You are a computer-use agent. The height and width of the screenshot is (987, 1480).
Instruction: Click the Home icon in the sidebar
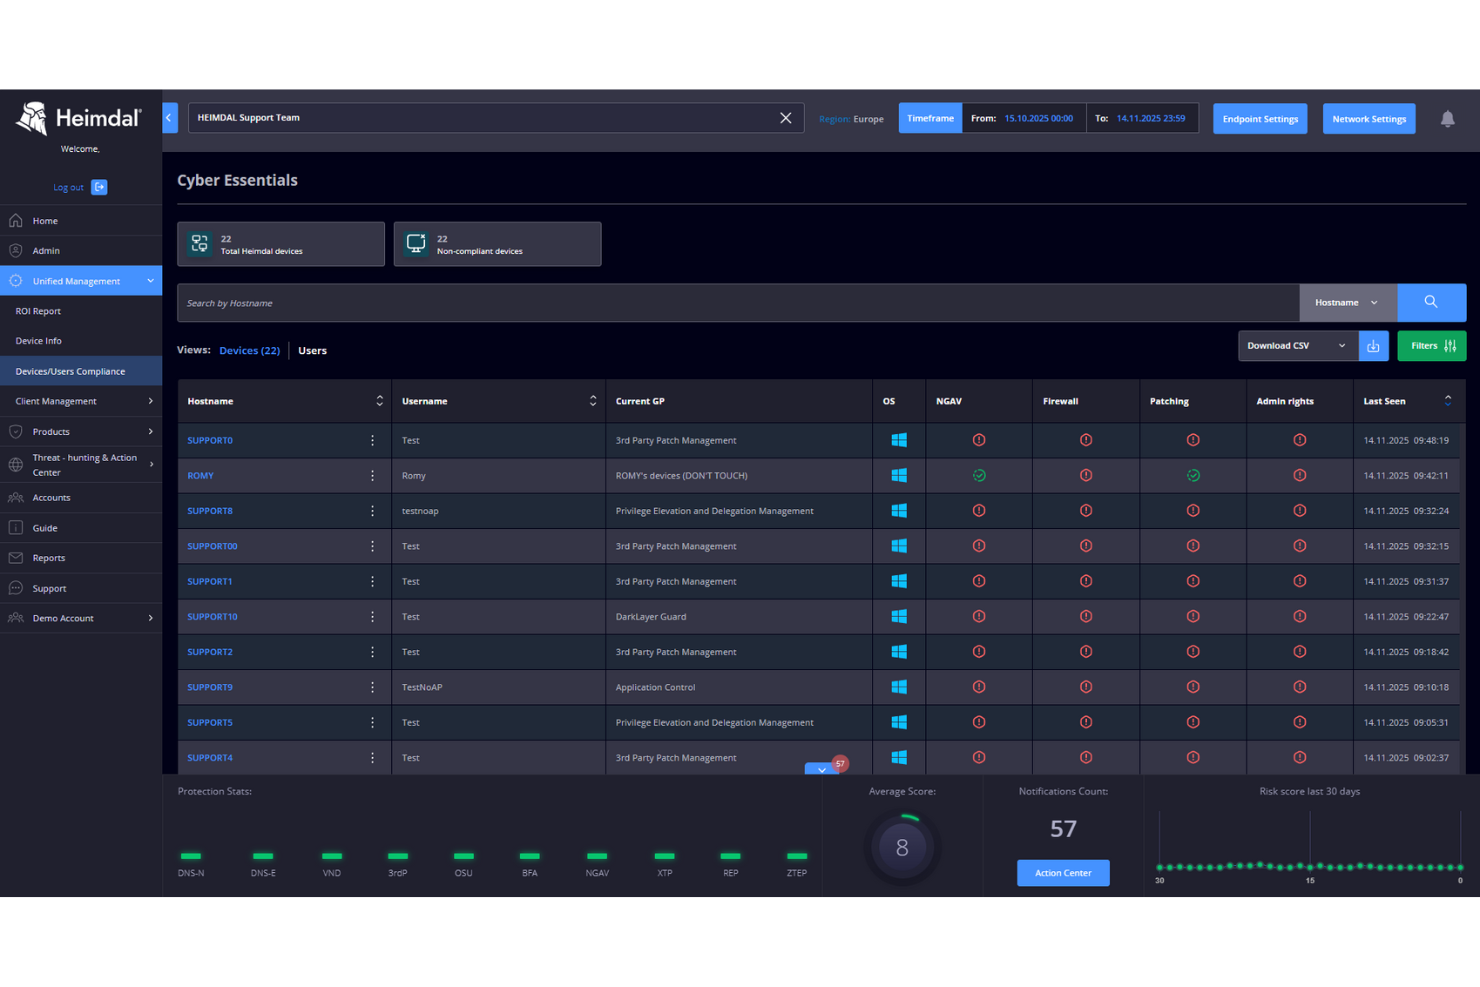16,220
